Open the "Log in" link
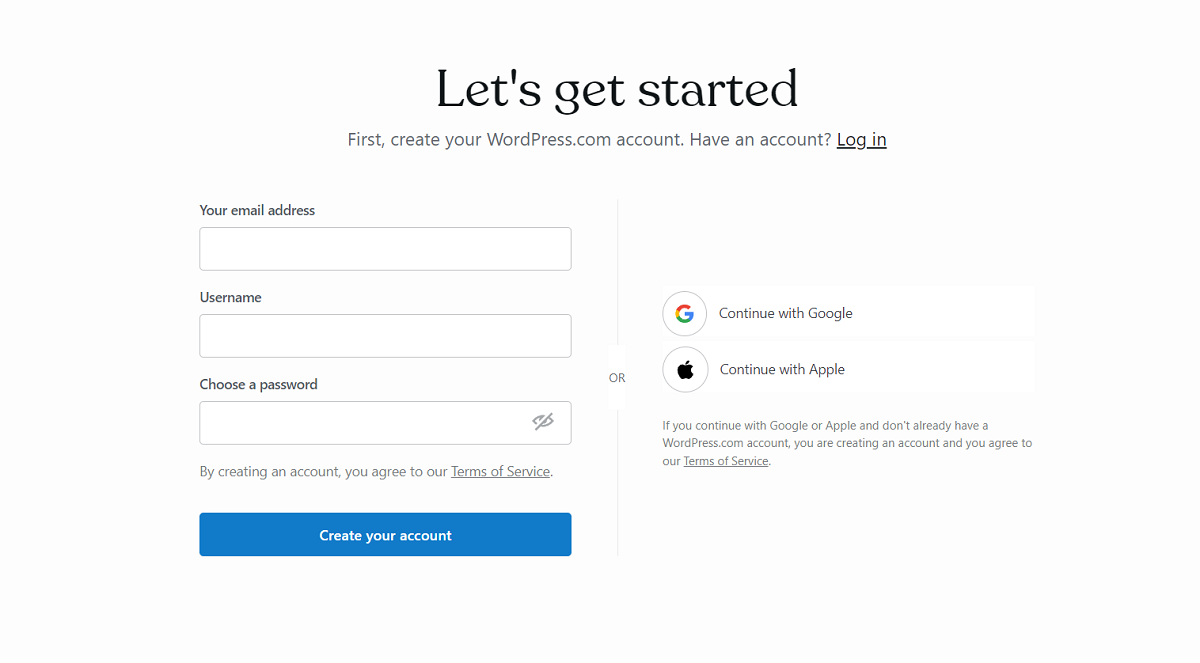This screenshot has height=663, width=1200. click(x=861, y=139)
